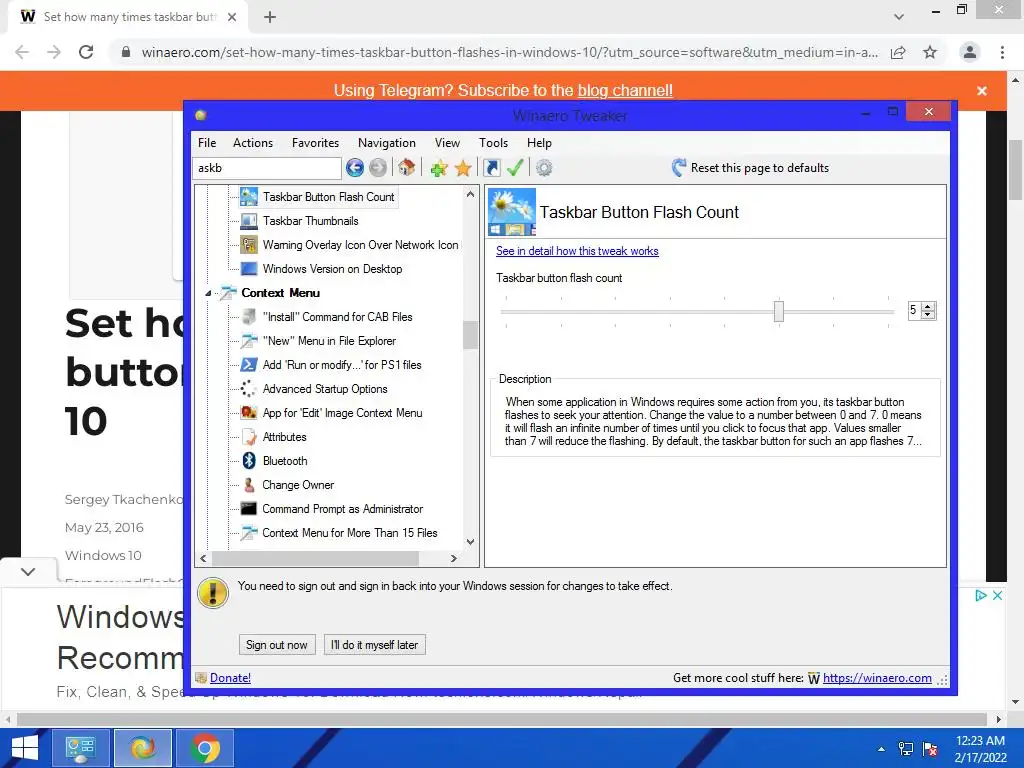Bookmark this page with Chrome star icon
The width and height of the screenshot is (1024, 768).
point(930,52)
